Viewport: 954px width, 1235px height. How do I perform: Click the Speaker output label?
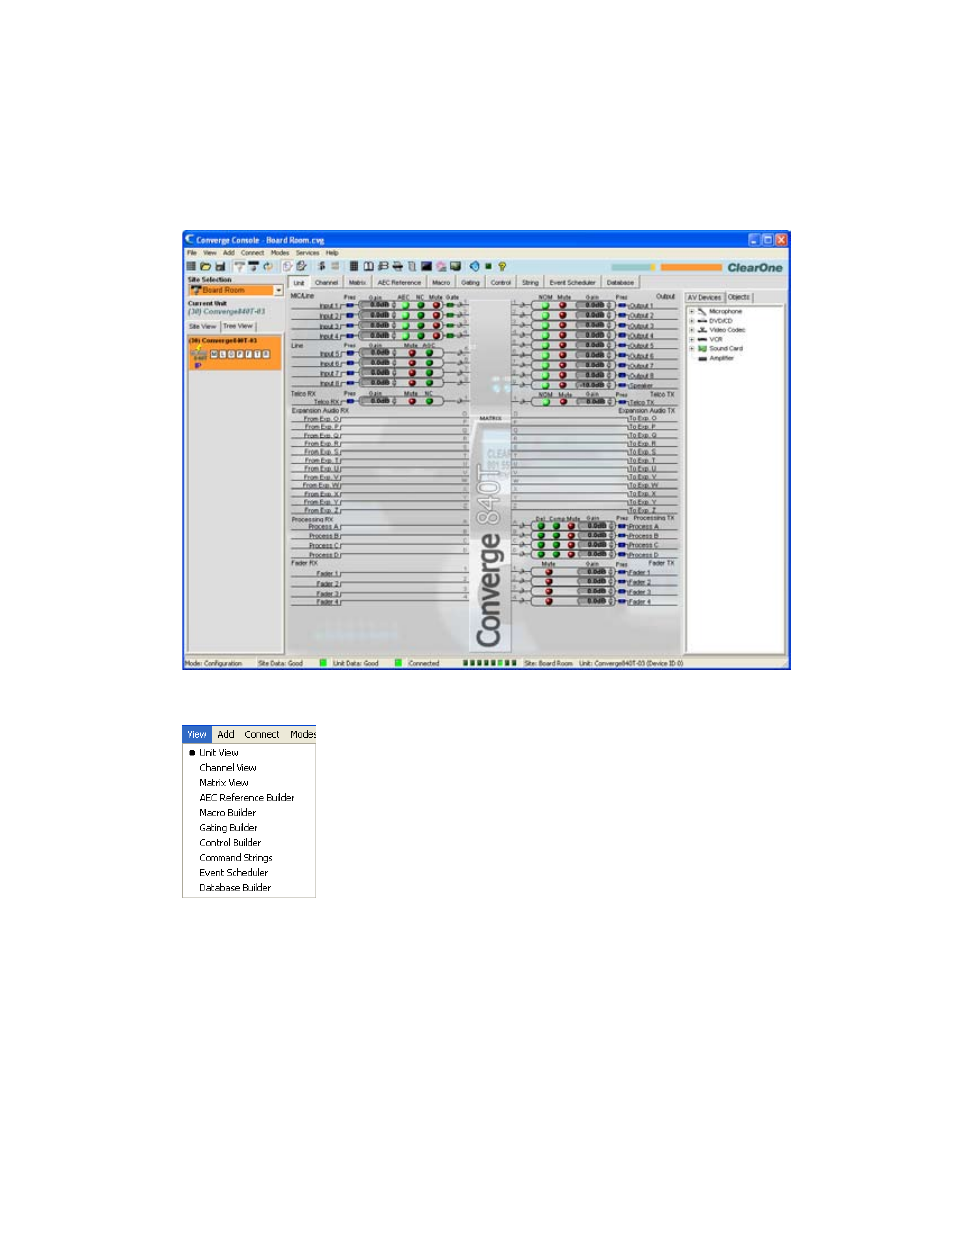tap(641, 385)
